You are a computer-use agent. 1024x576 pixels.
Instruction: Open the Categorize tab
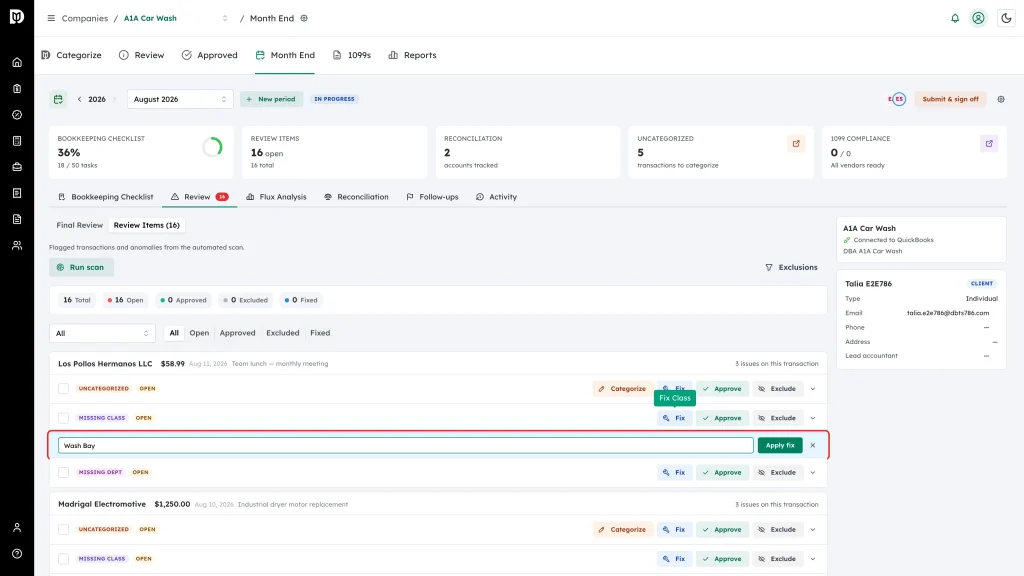pos(72,55)
